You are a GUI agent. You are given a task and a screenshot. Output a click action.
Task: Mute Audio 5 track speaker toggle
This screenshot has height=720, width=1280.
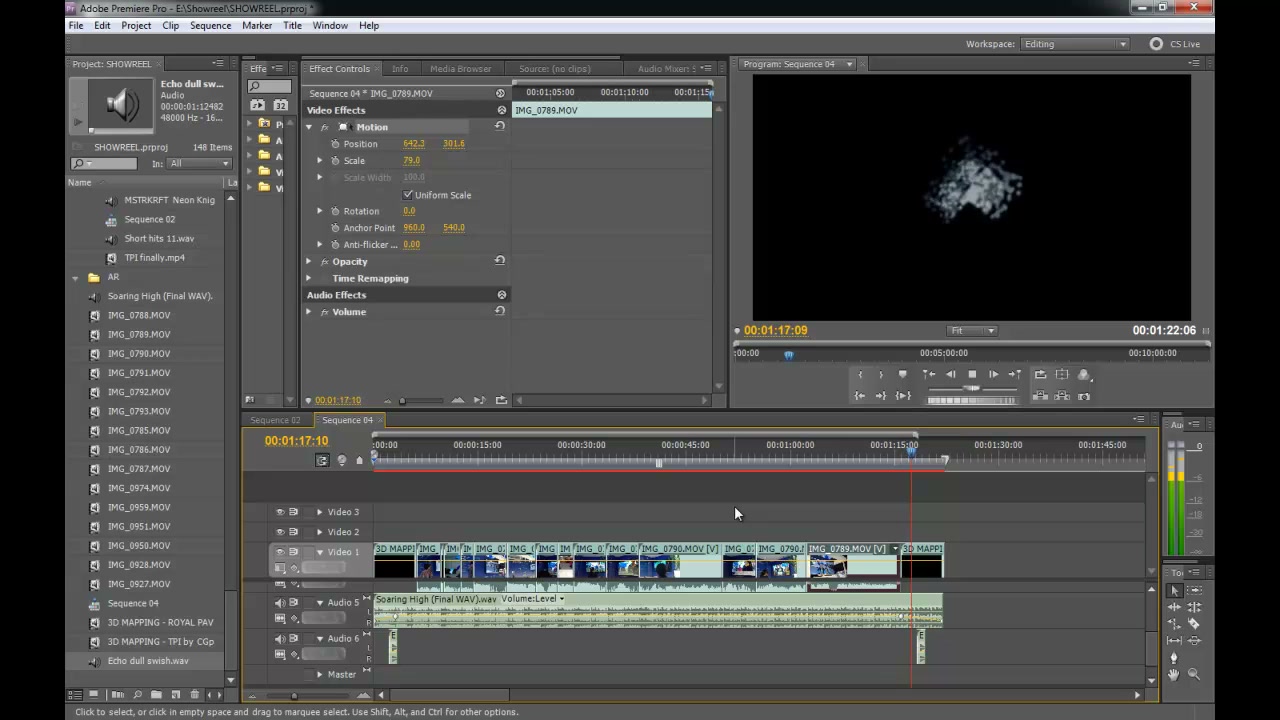pos(280,603)
